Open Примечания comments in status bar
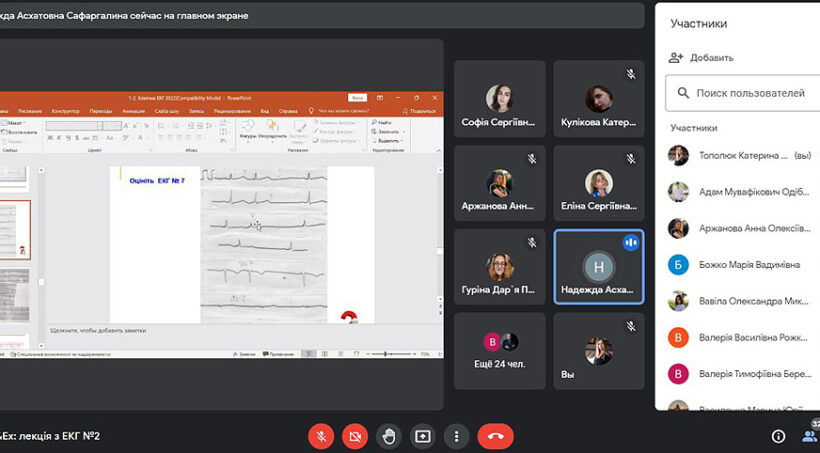 (278, 354)
